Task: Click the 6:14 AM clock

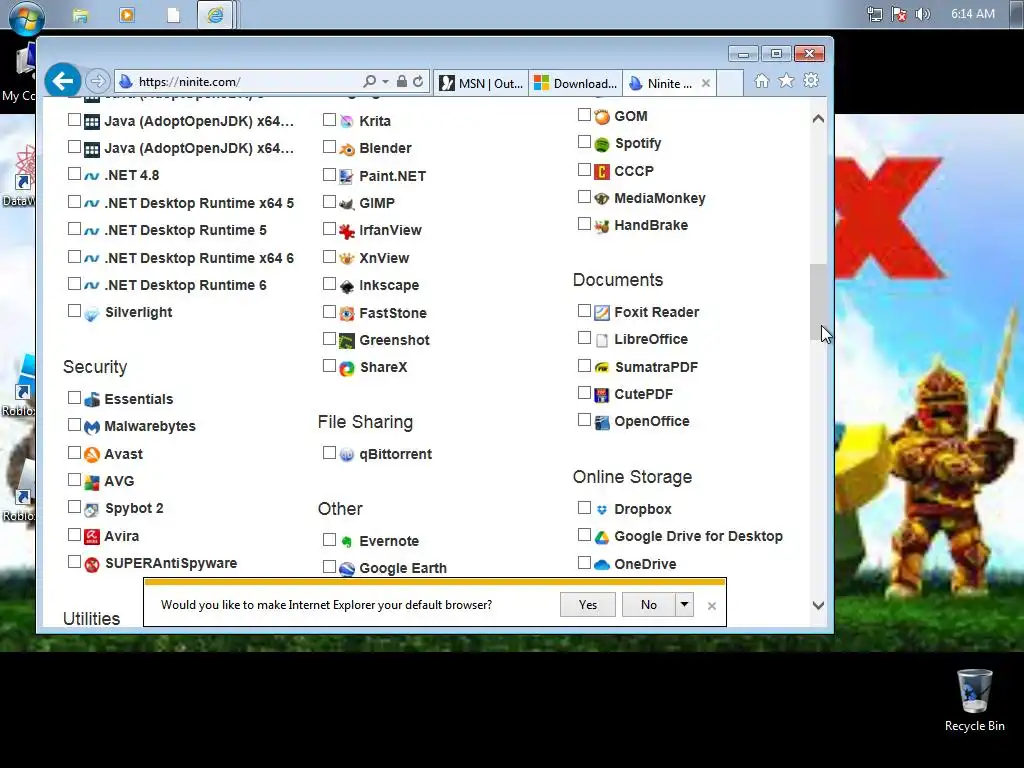Action: pos(972,14)
